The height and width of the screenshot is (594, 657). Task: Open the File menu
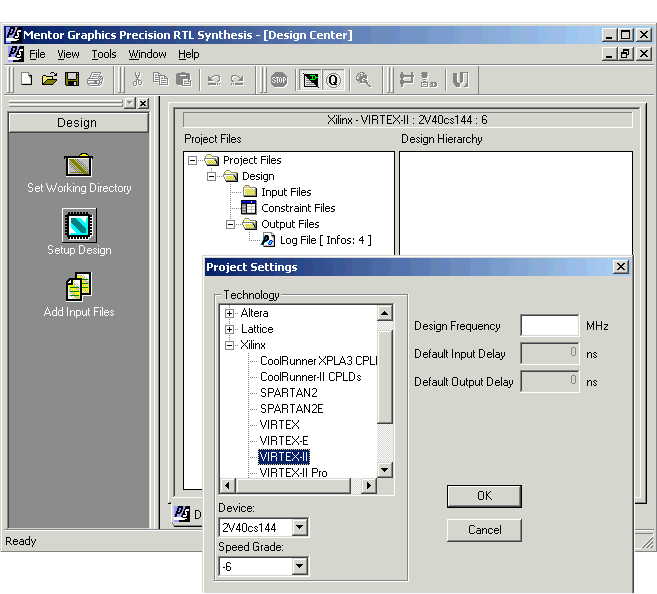pos(37,54)
